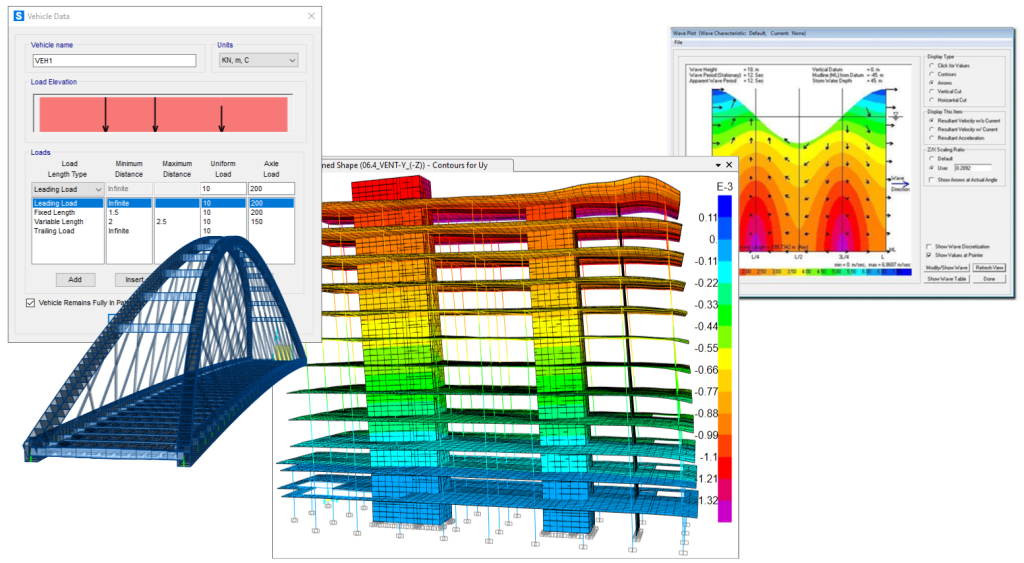
Task: Select Resultant Velocity w/ Current option
Action: [x=931, y=129]
